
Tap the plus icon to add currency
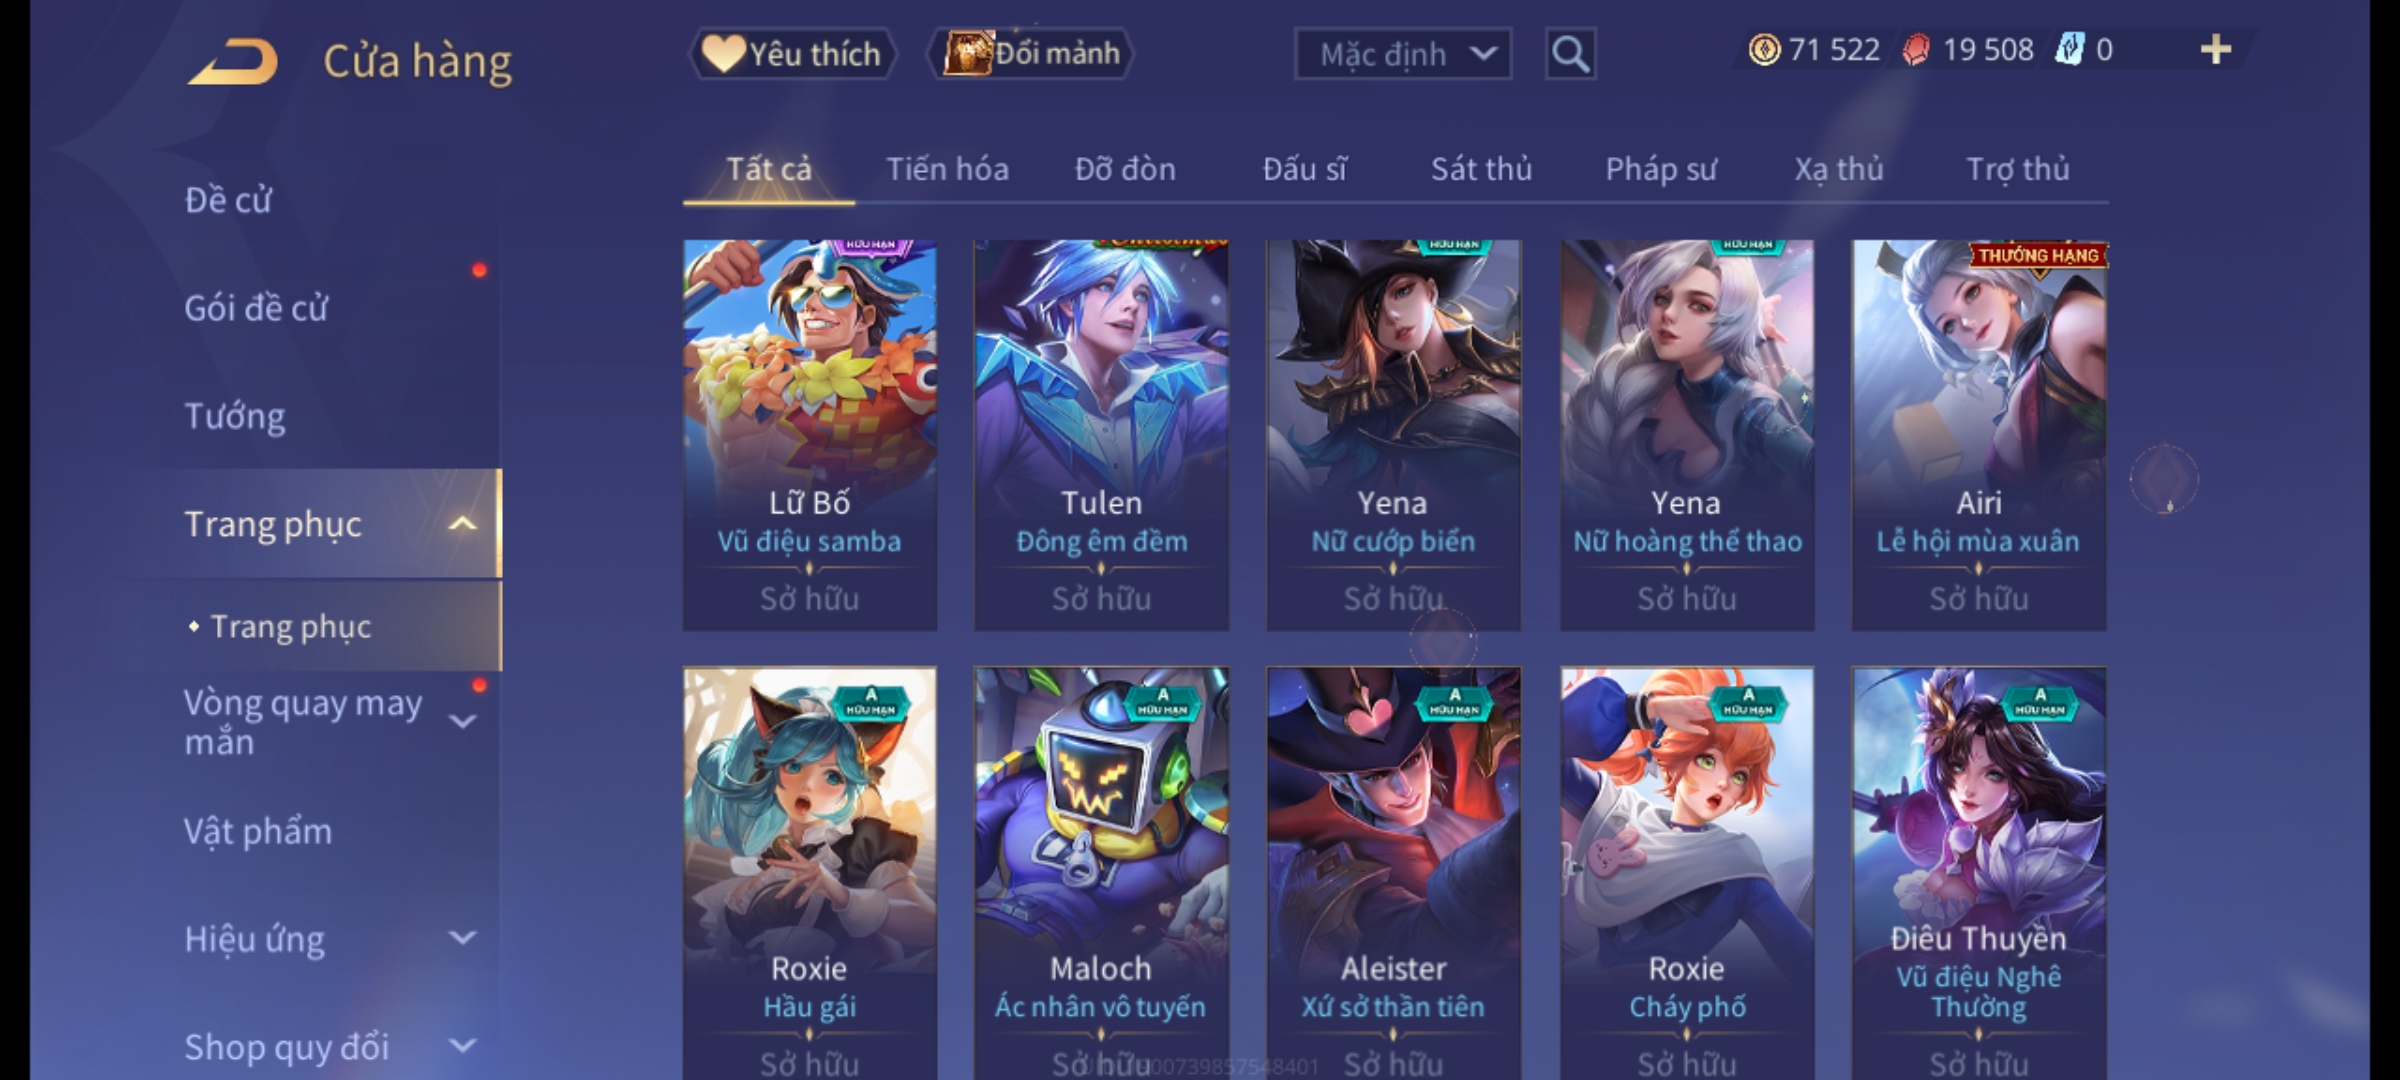(x=2216, y=50)
